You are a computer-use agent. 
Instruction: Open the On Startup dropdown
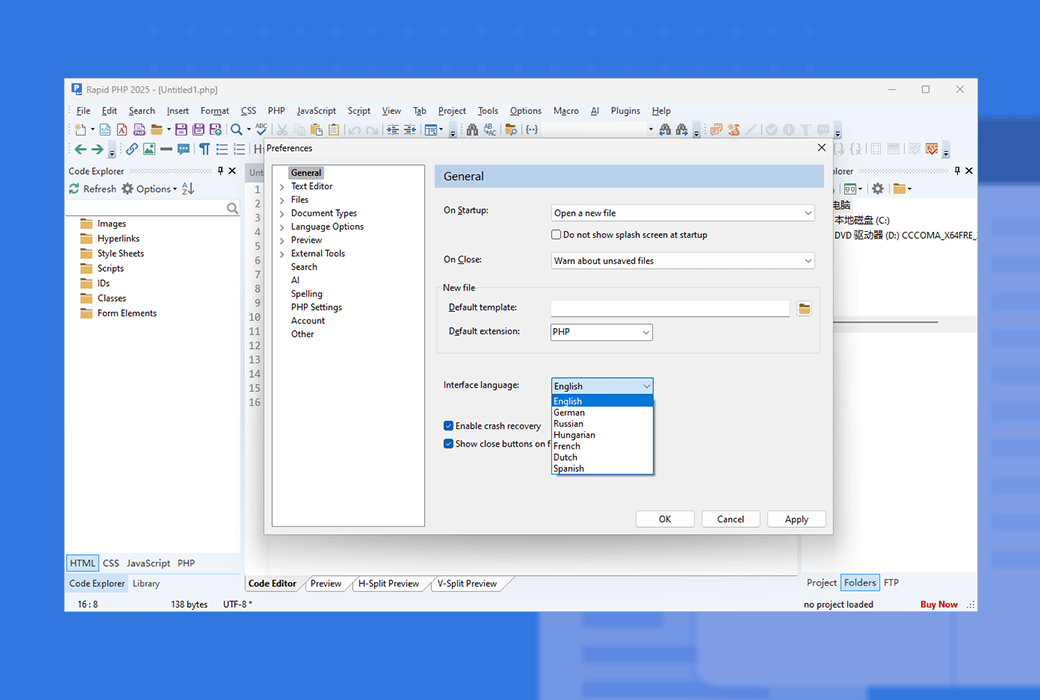click(x=683, y=213)
